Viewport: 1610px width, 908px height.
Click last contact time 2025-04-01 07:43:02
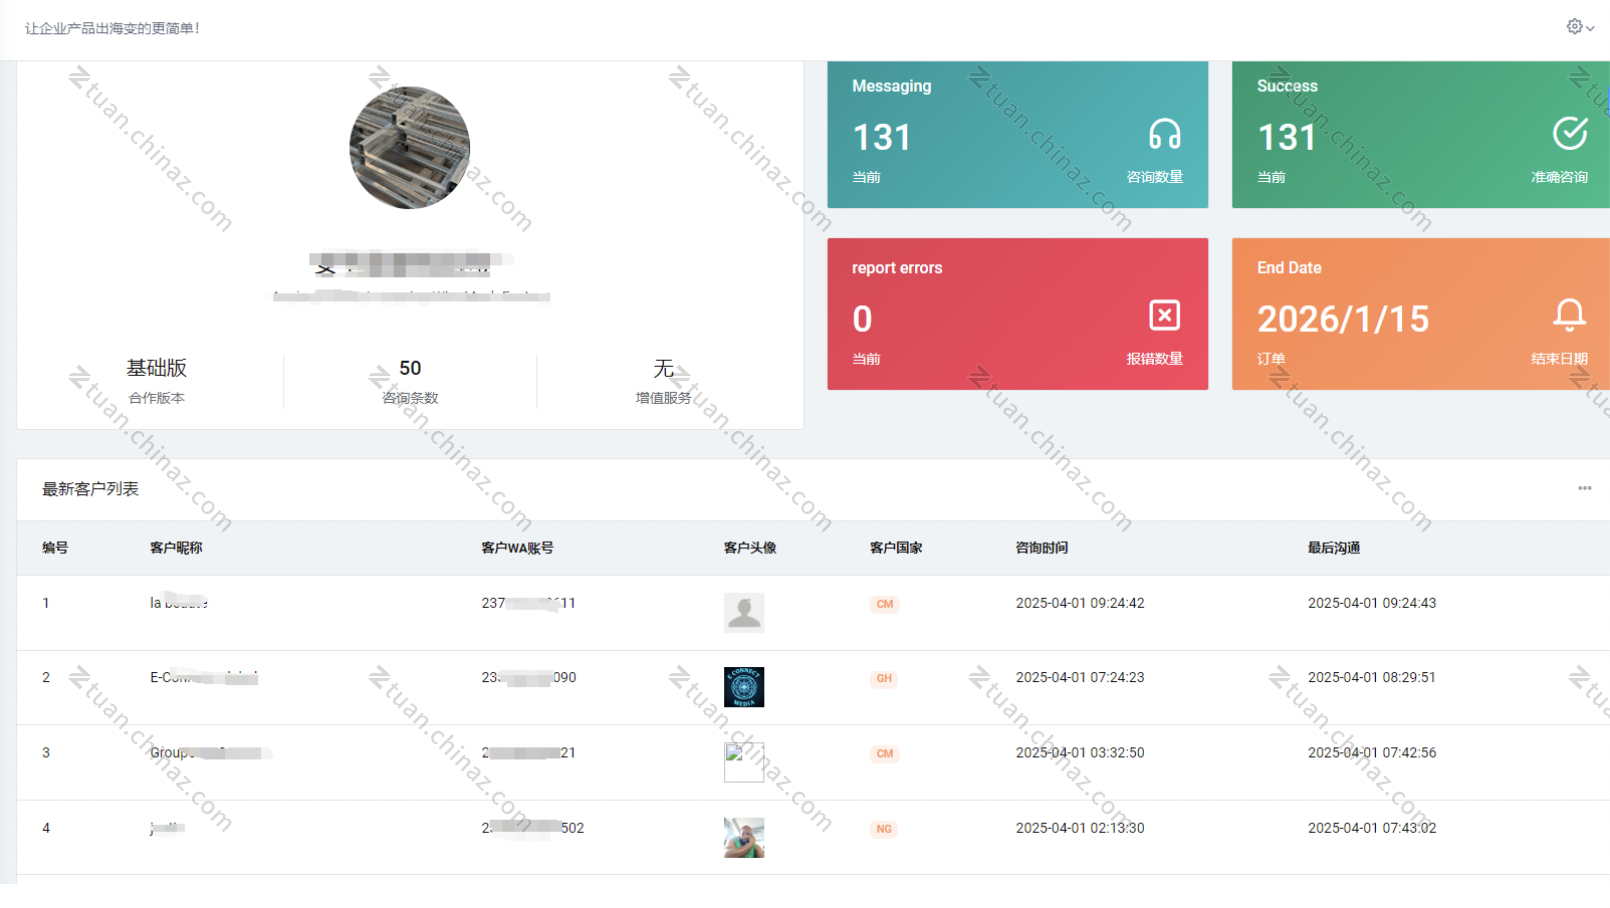pos(1372,828)
